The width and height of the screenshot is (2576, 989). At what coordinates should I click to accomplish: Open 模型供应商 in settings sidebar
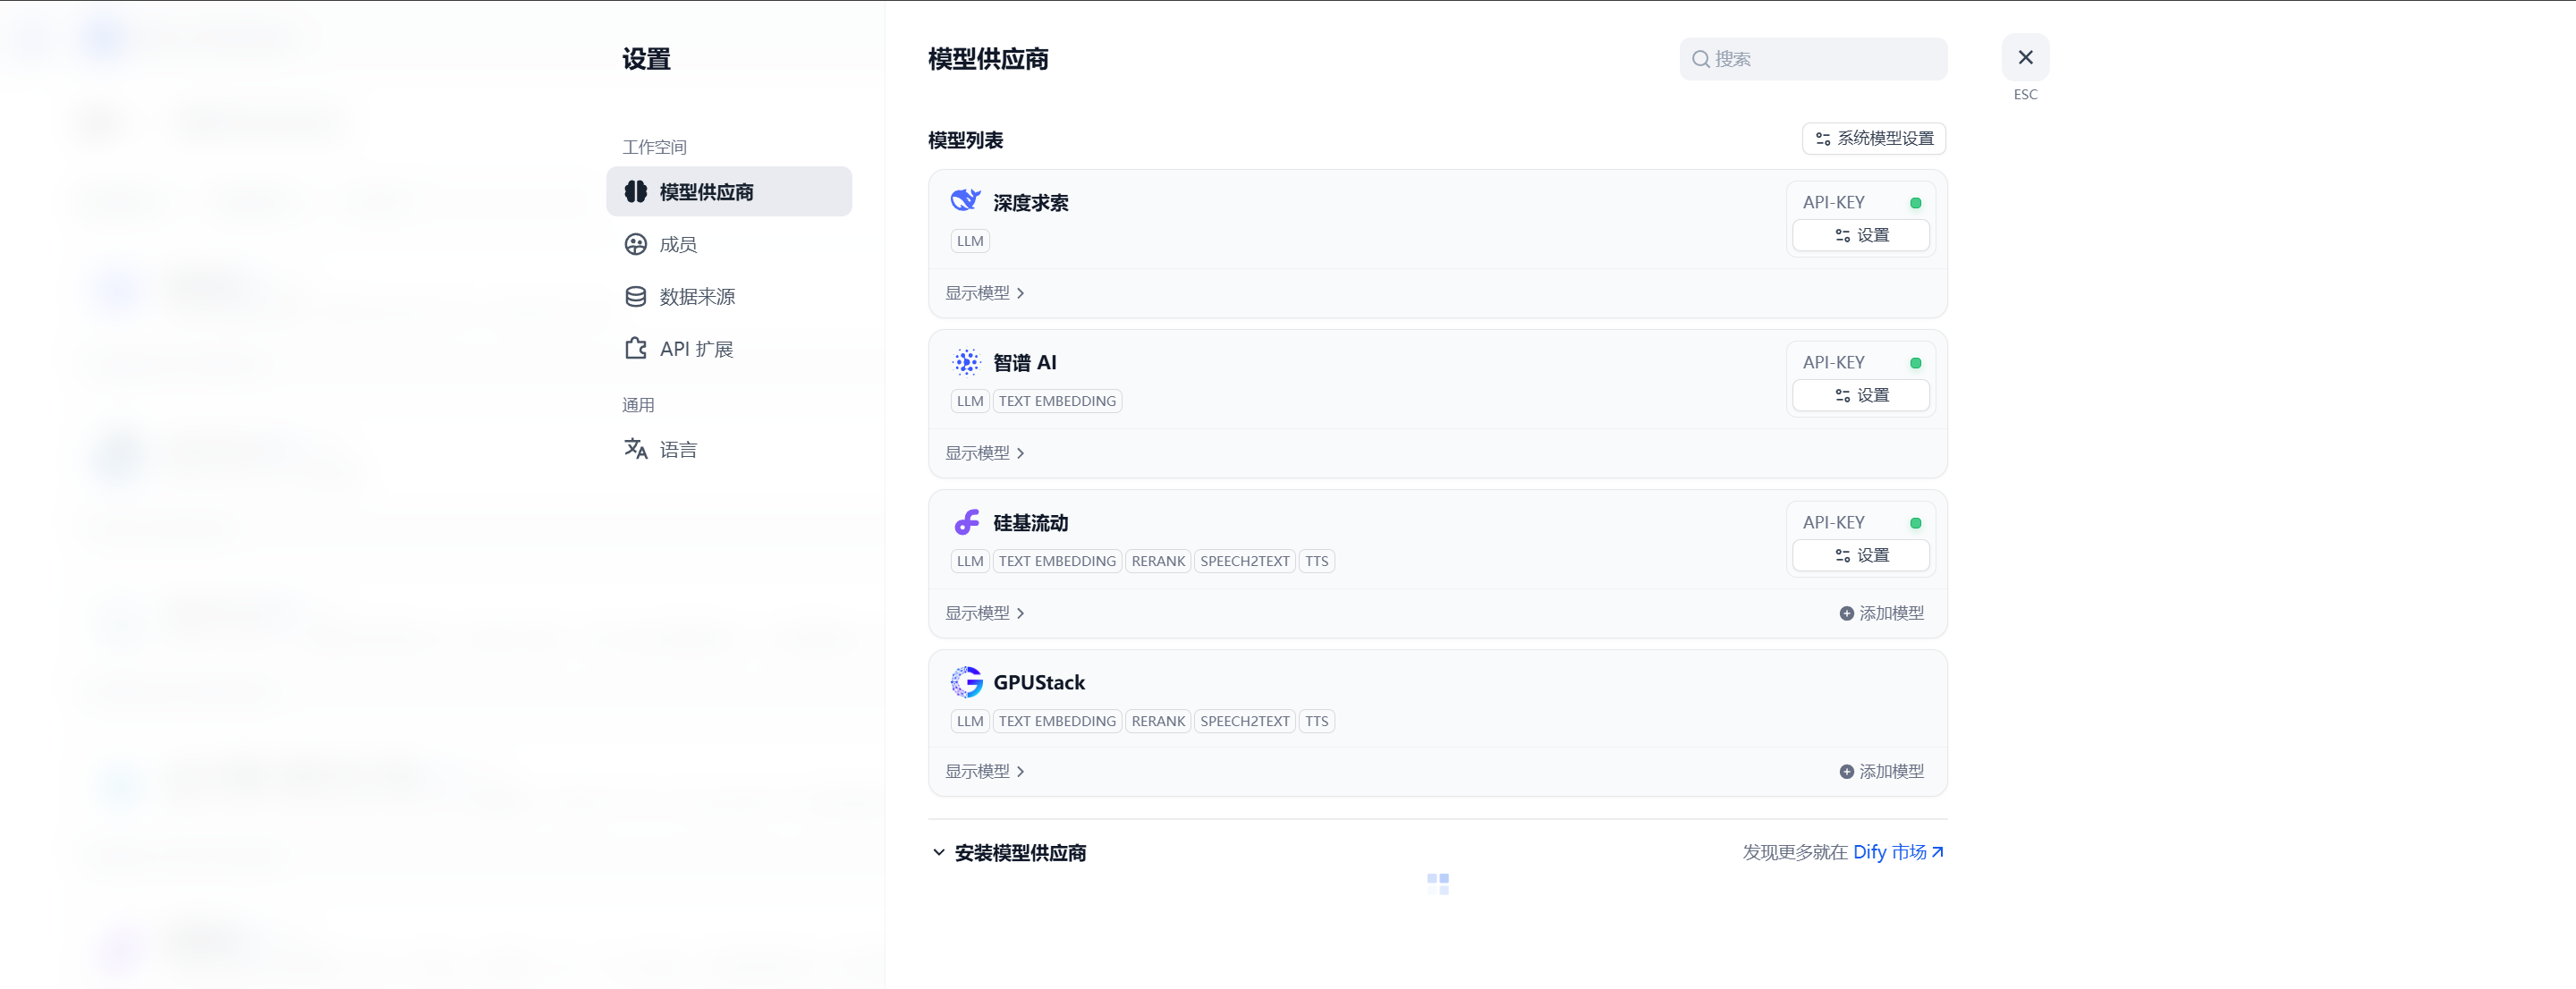click(x=729, y=191)
